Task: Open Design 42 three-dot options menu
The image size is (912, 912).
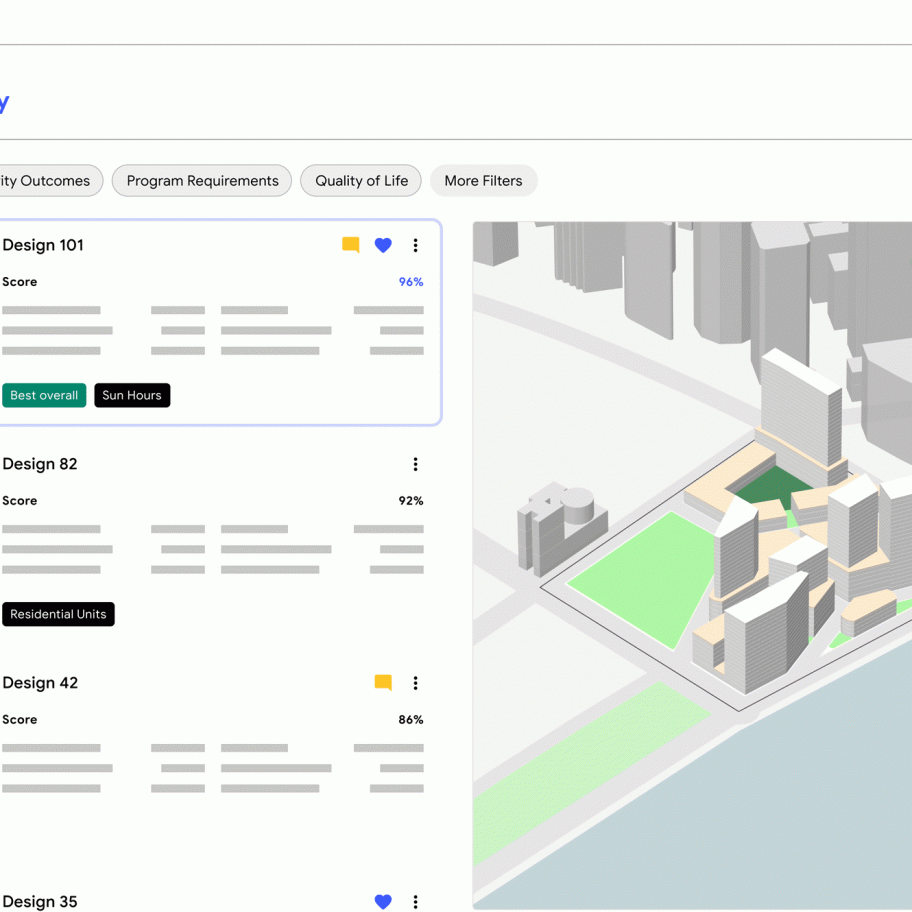Action: coord(415,683)
